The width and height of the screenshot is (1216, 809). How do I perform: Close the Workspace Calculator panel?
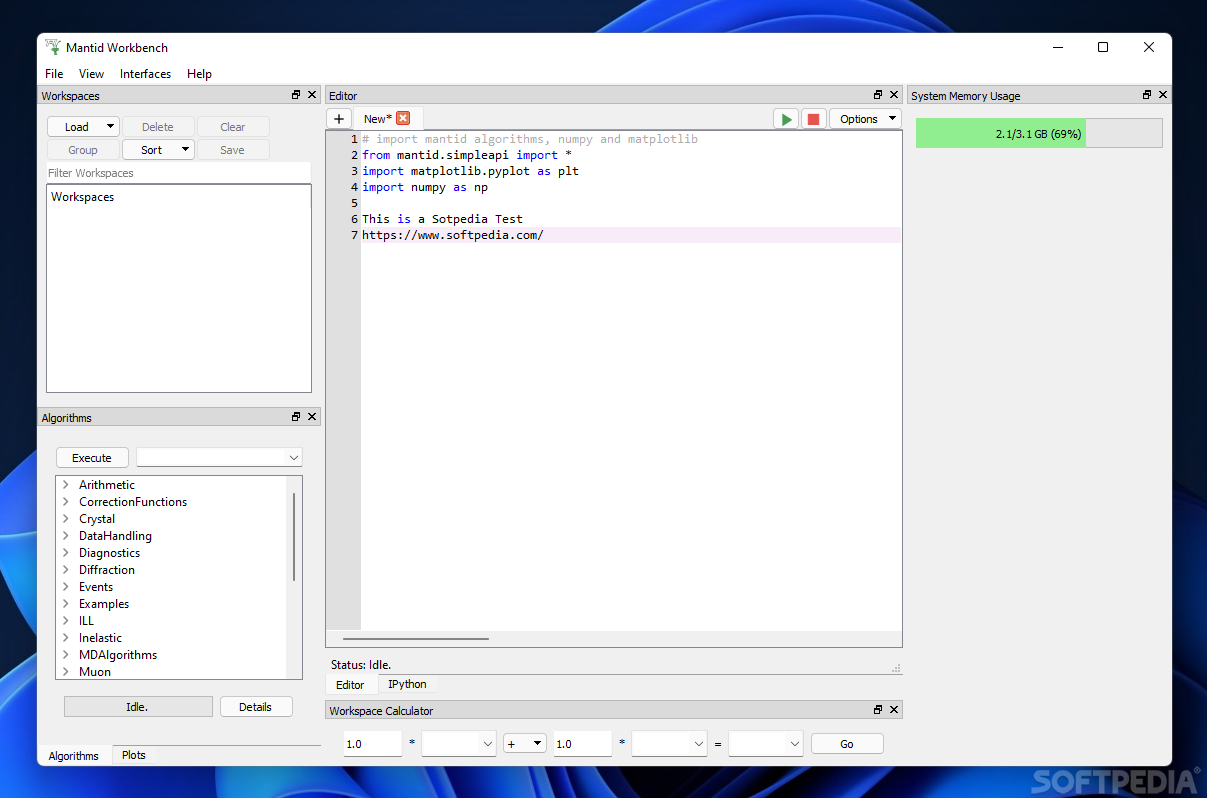tap(894, 710)
